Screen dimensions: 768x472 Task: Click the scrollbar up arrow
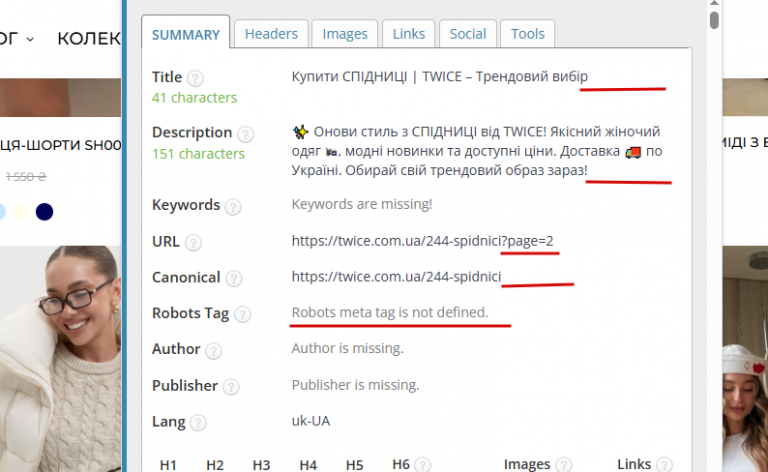[x=714, y=3]
